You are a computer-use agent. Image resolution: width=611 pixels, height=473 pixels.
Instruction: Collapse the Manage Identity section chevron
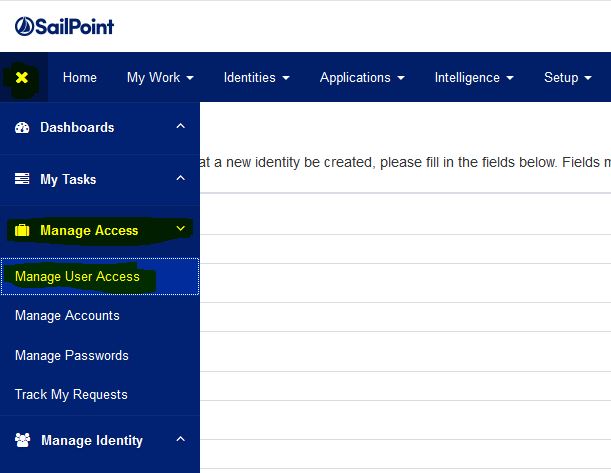click(x=180, y=440)
